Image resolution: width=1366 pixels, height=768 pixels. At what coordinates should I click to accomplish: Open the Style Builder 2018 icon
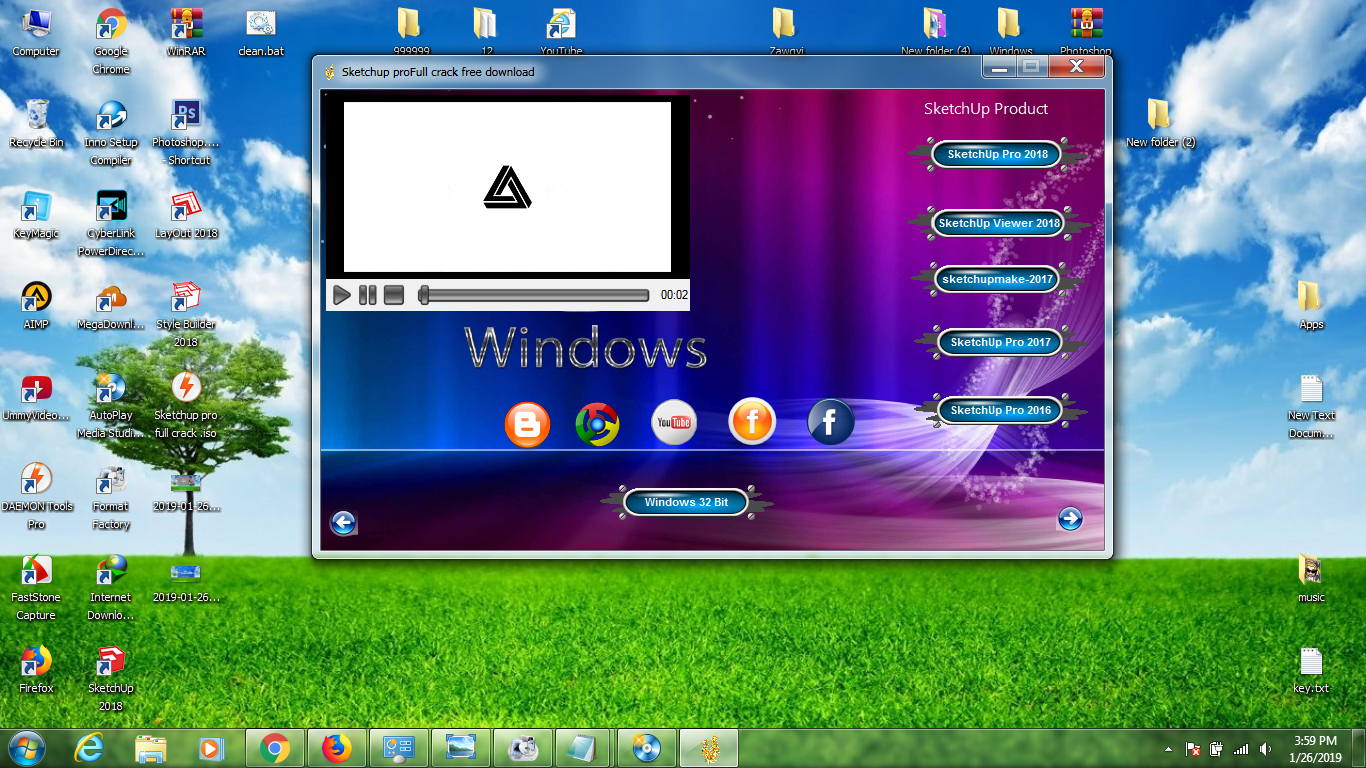[186, 314]
